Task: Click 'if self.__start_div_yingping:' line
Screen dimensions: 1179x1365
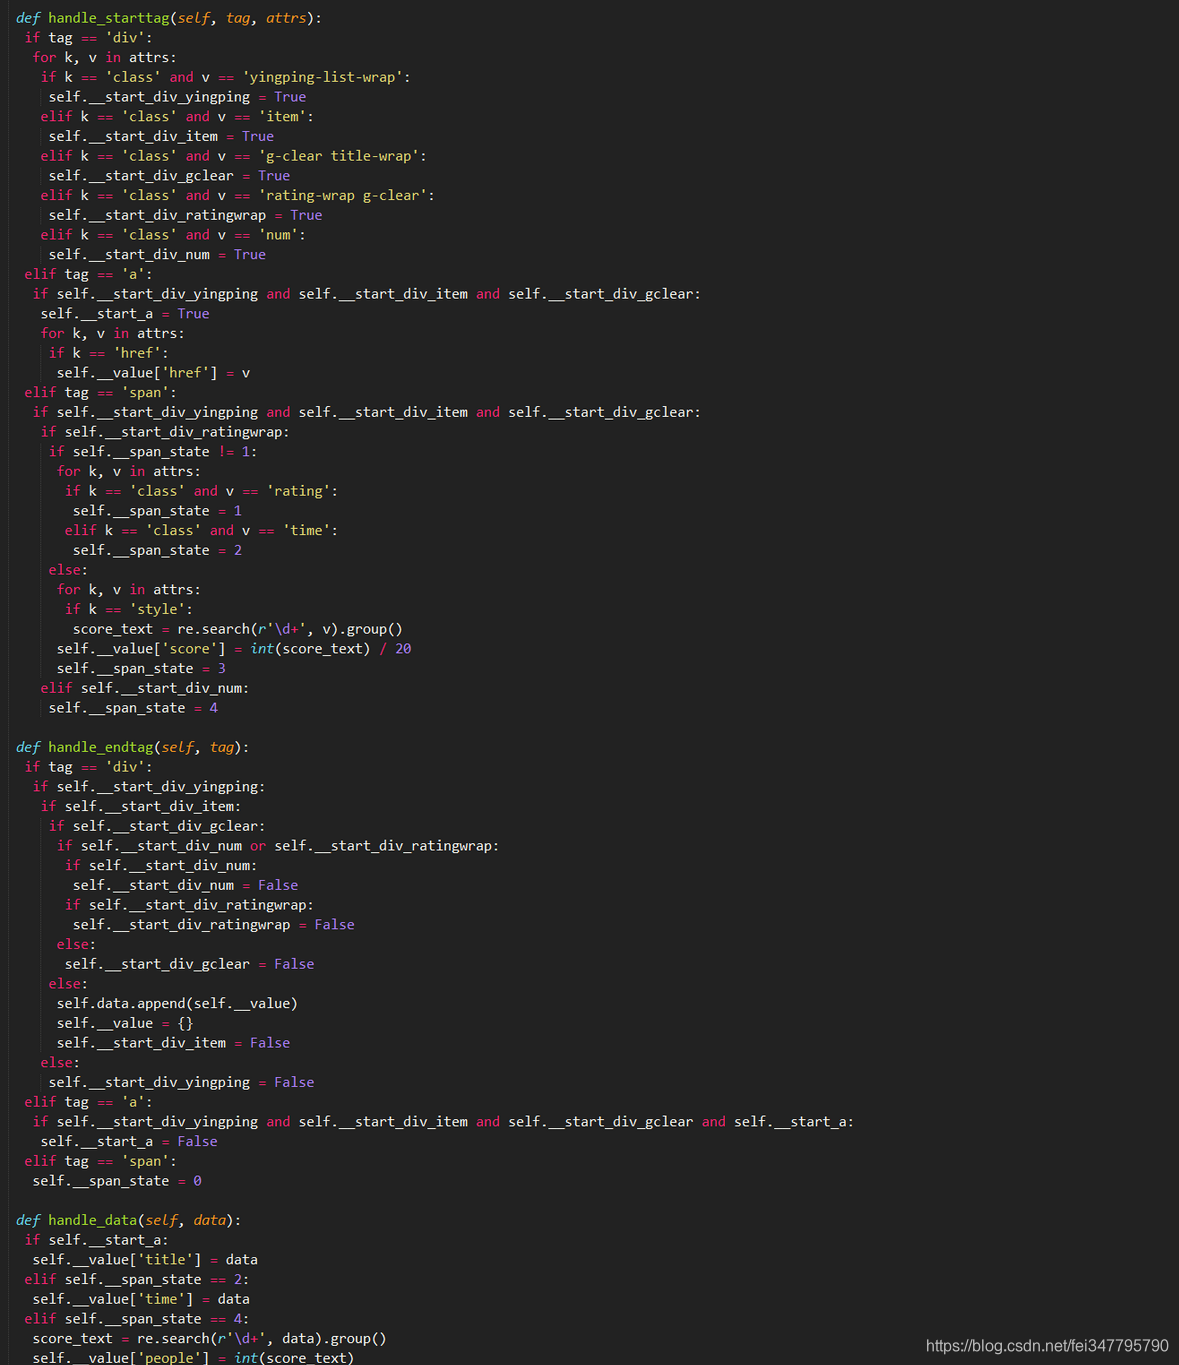Action: 149,787
